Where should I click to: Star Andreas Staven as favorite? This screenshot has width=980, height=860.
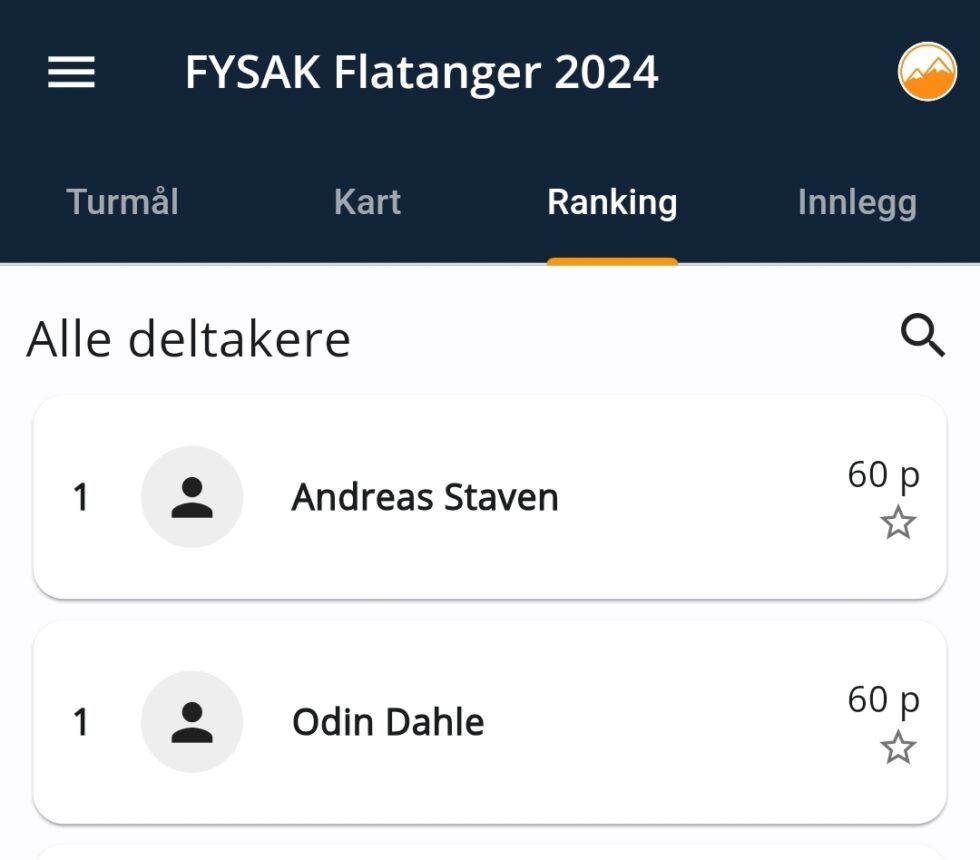pos(898,523)
